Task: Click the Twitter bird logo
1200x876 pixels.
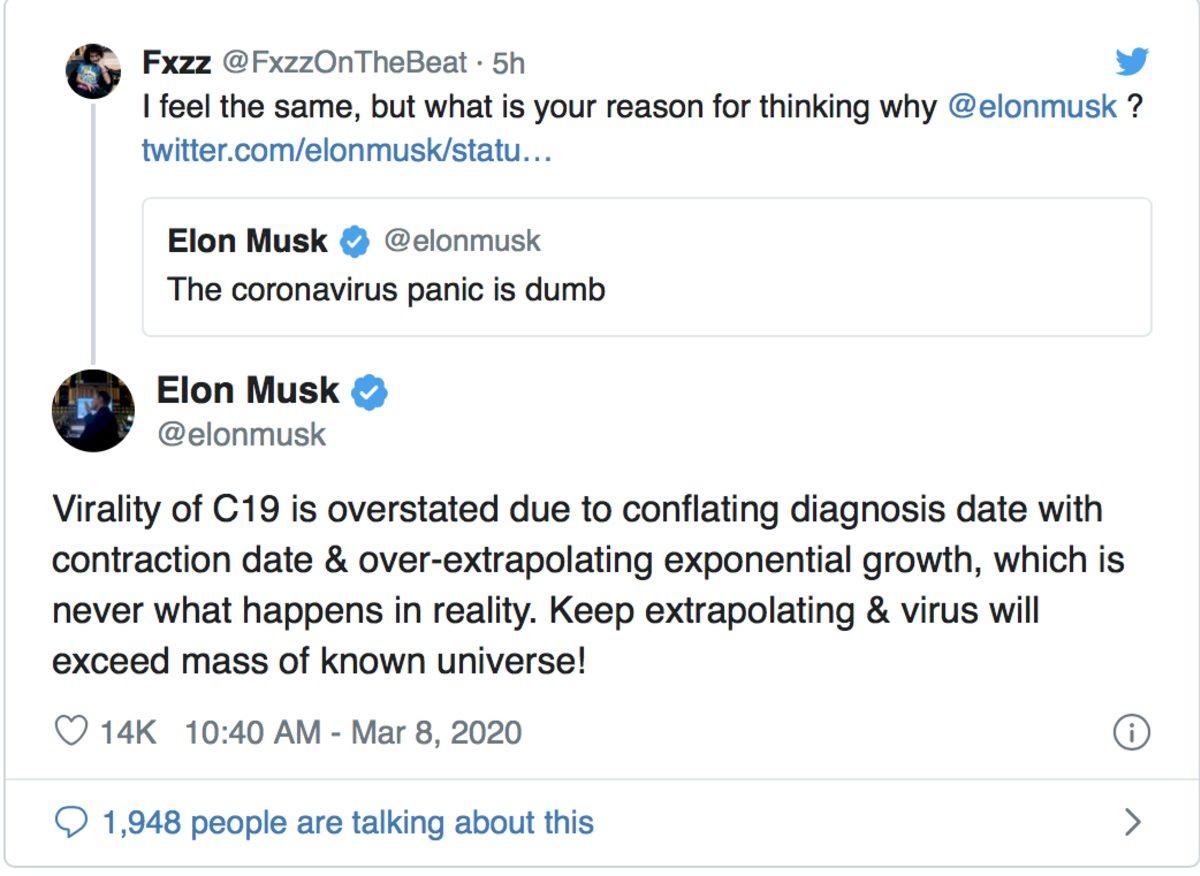Action: [x=1132, y=62]
